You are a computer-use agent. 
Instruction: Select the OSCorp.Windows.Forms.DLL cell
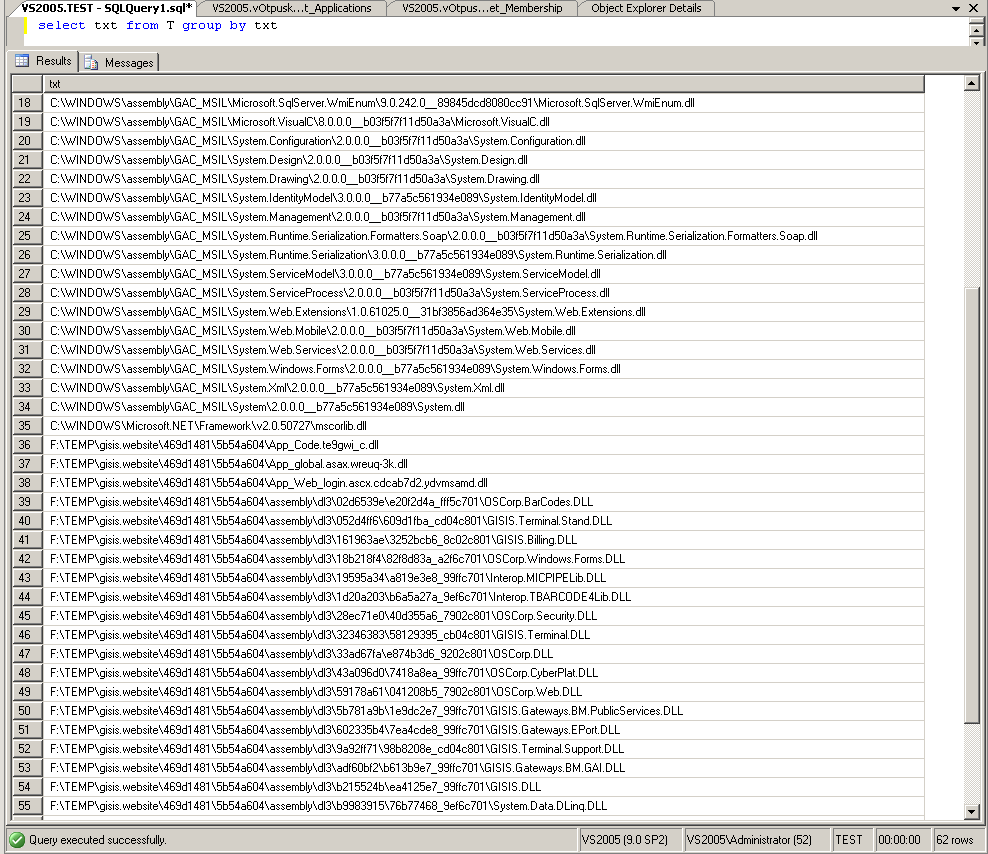click(x=483, y=558)
